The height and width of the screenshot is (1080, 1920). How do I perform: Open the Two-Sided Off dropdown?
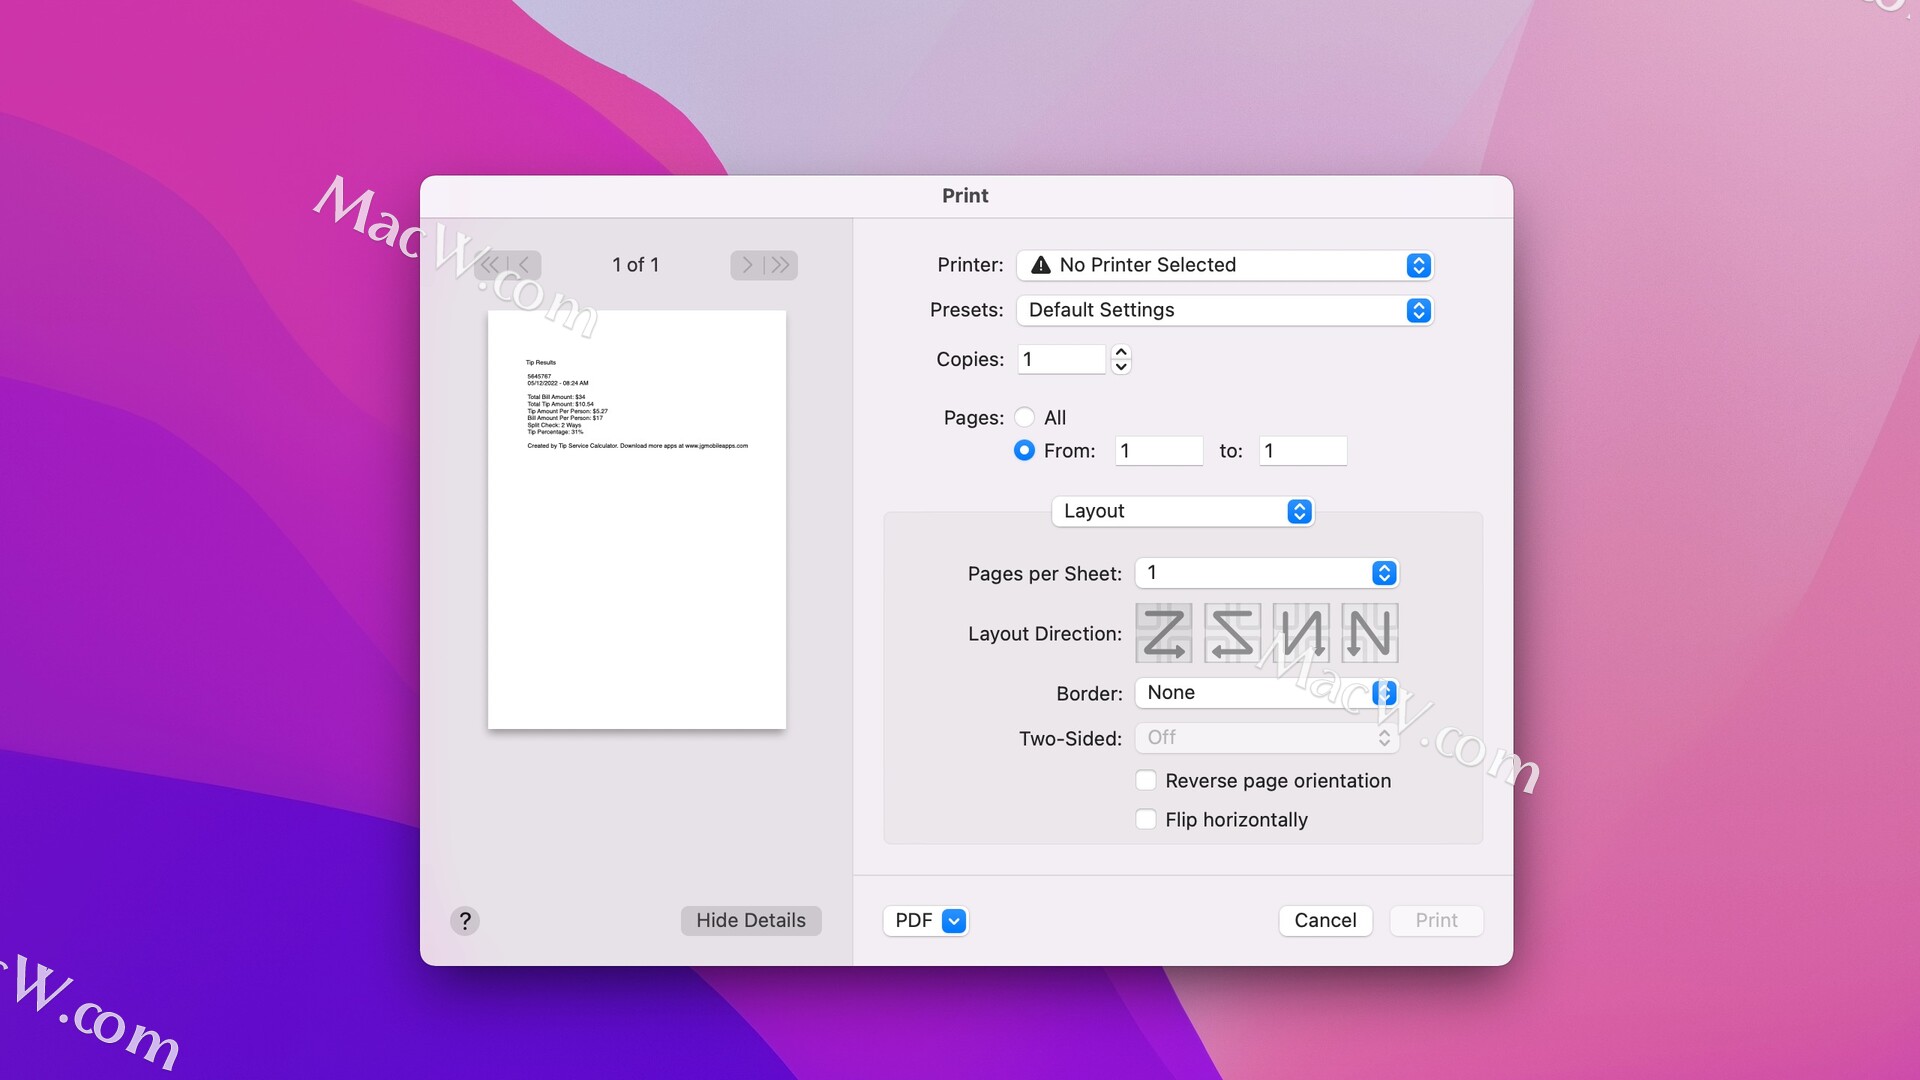point(1266,738)
